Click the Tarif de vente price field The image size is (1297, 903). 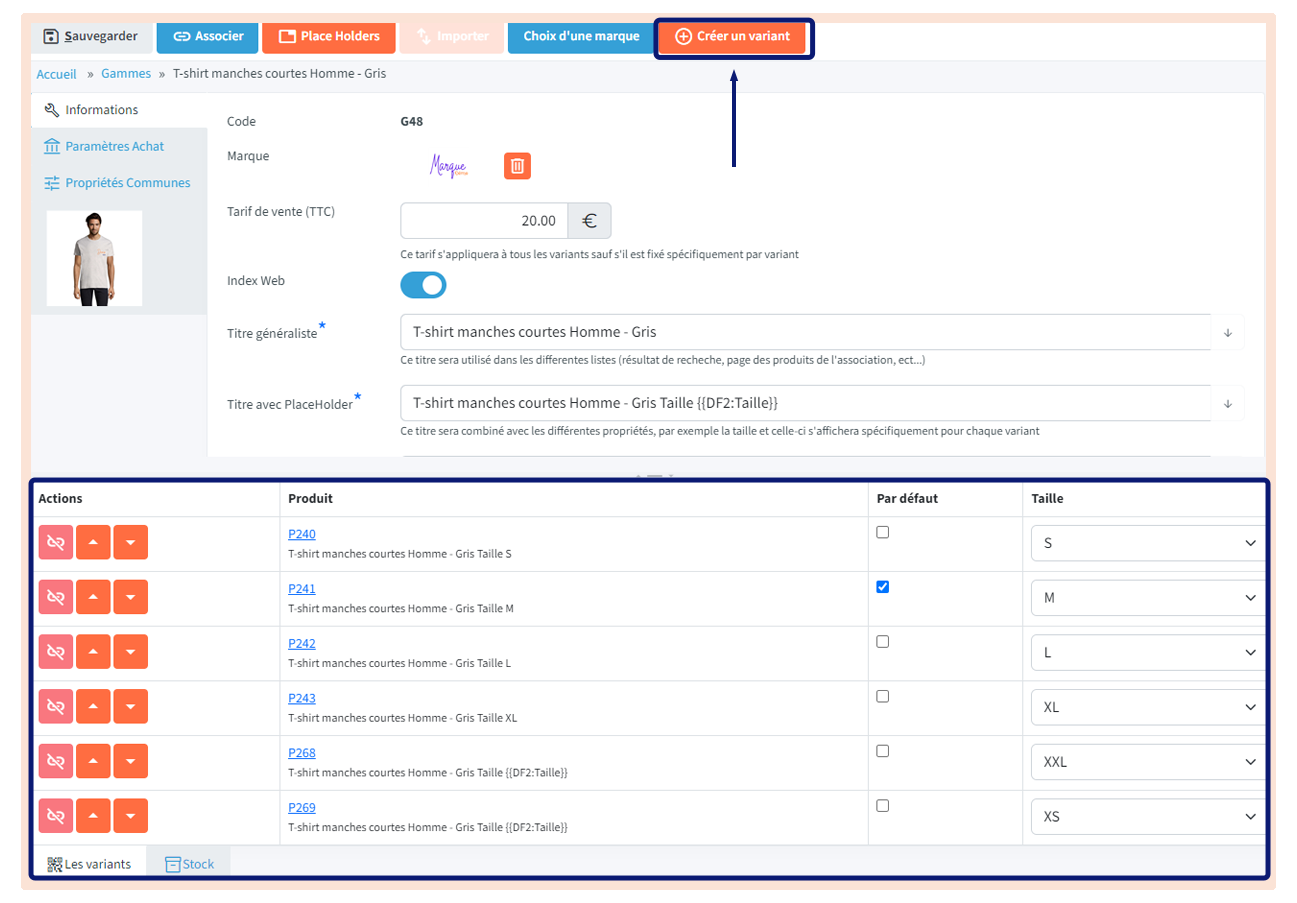tap(484, 221)
